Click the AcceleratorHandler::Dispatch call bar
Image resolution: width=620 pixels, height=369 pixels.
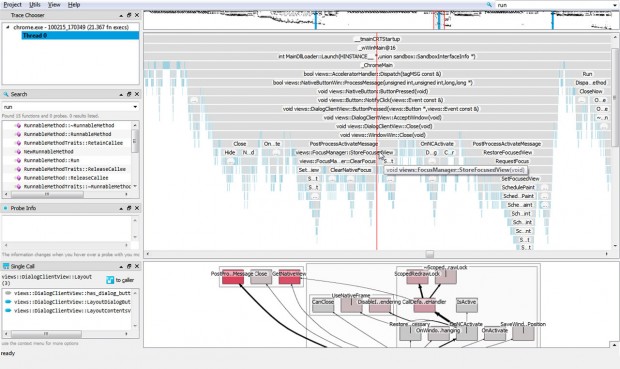pos(372,74)
